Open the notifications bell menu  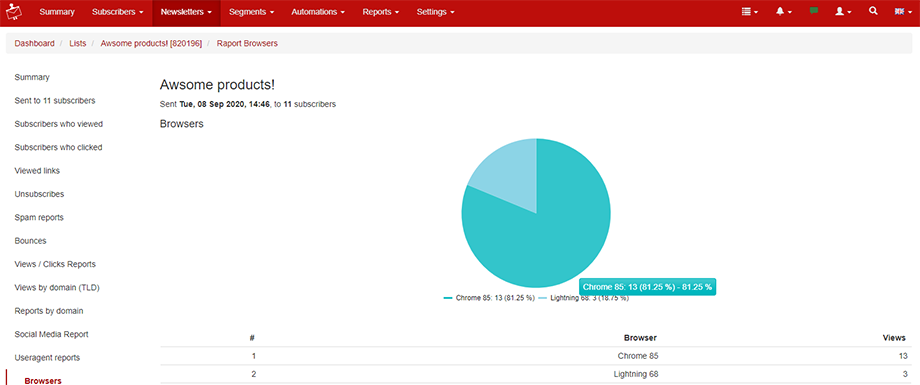coord(783,12)
